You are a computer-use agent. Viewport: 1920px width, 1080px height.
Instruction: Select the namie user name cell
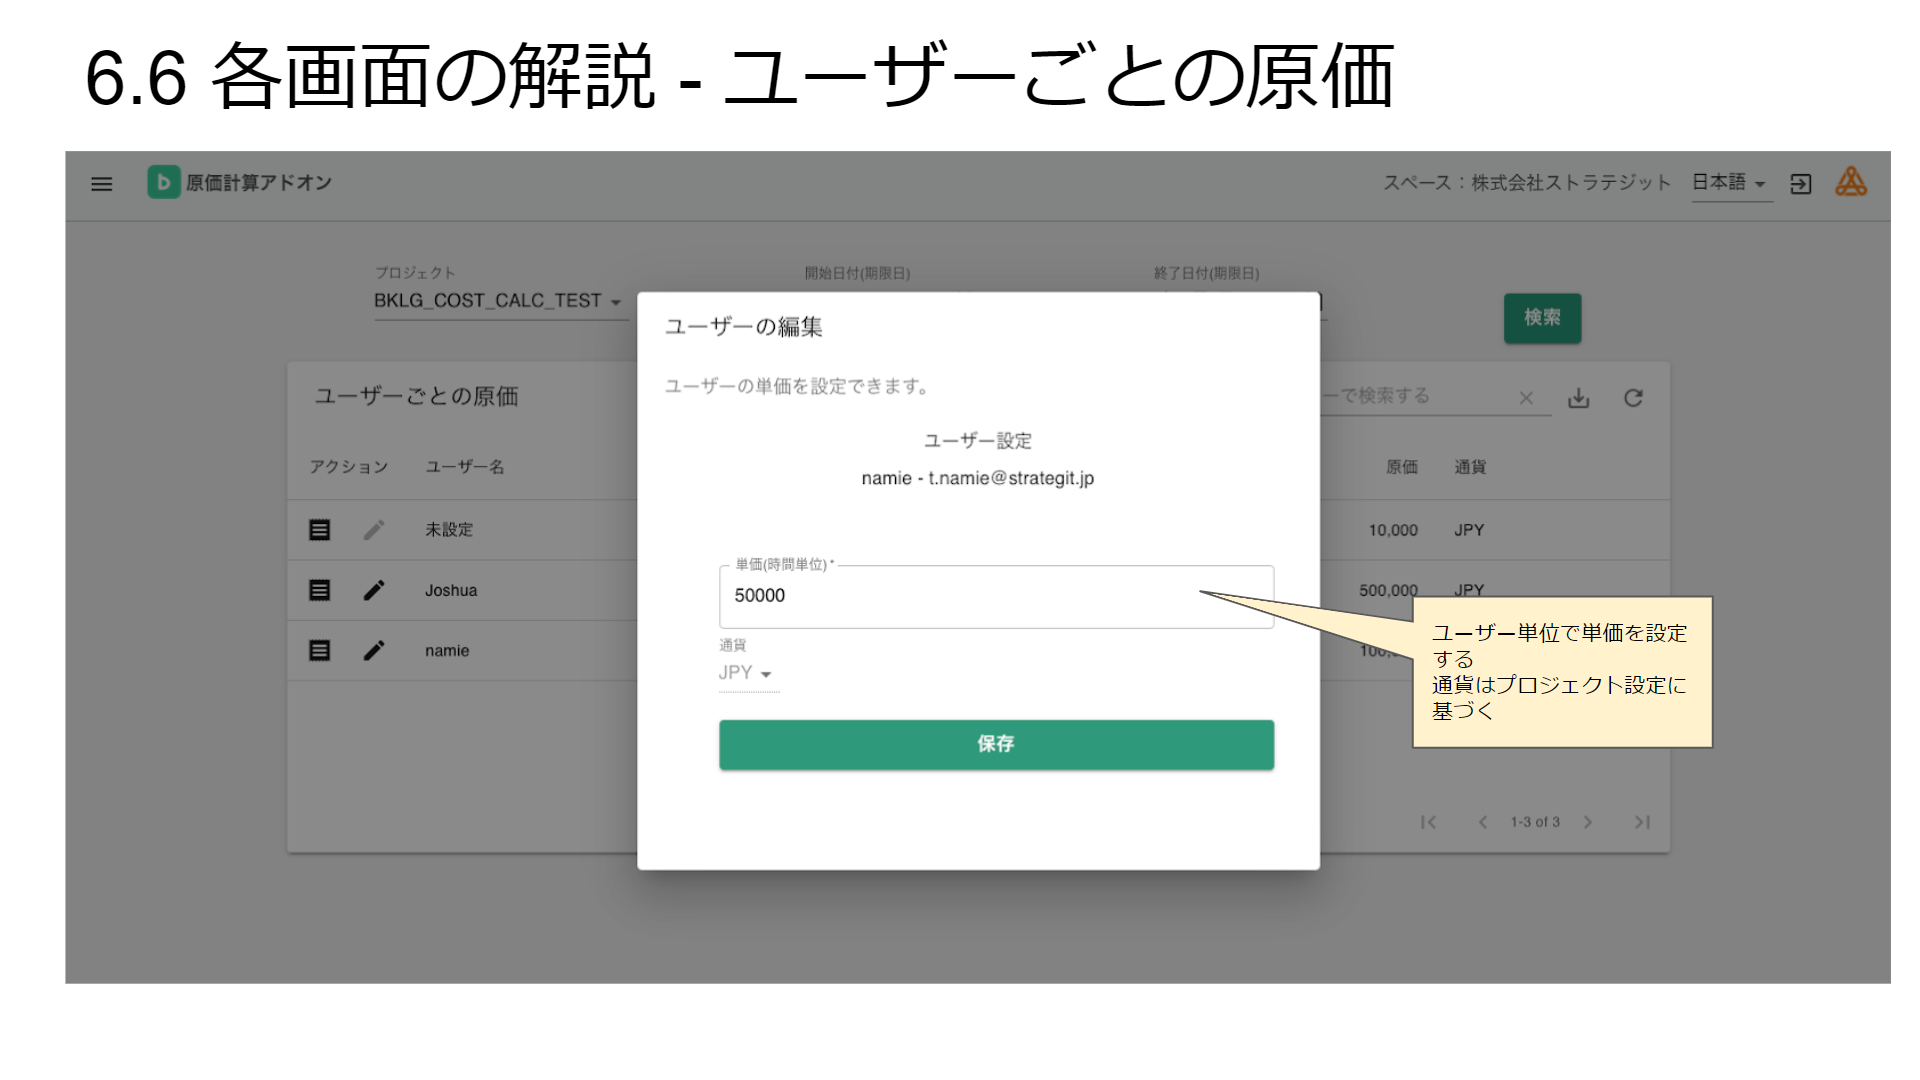pyautogui.click(x=447, y=650)
